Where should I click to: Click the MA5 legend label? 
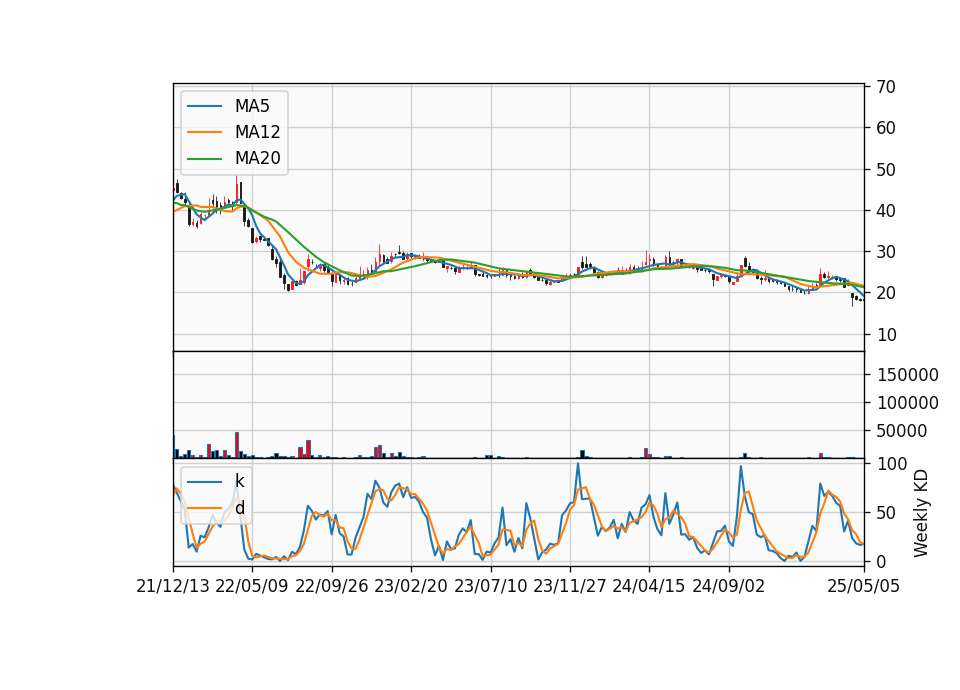(252, 106)
